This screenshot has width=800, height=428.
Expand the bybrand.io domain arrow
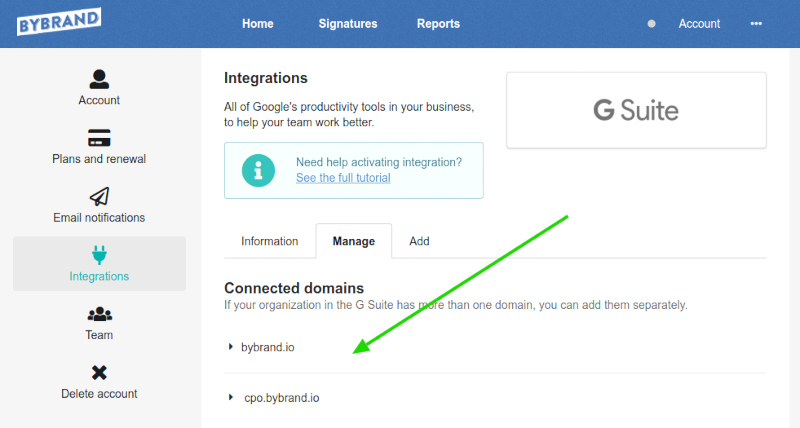(231, 347)
